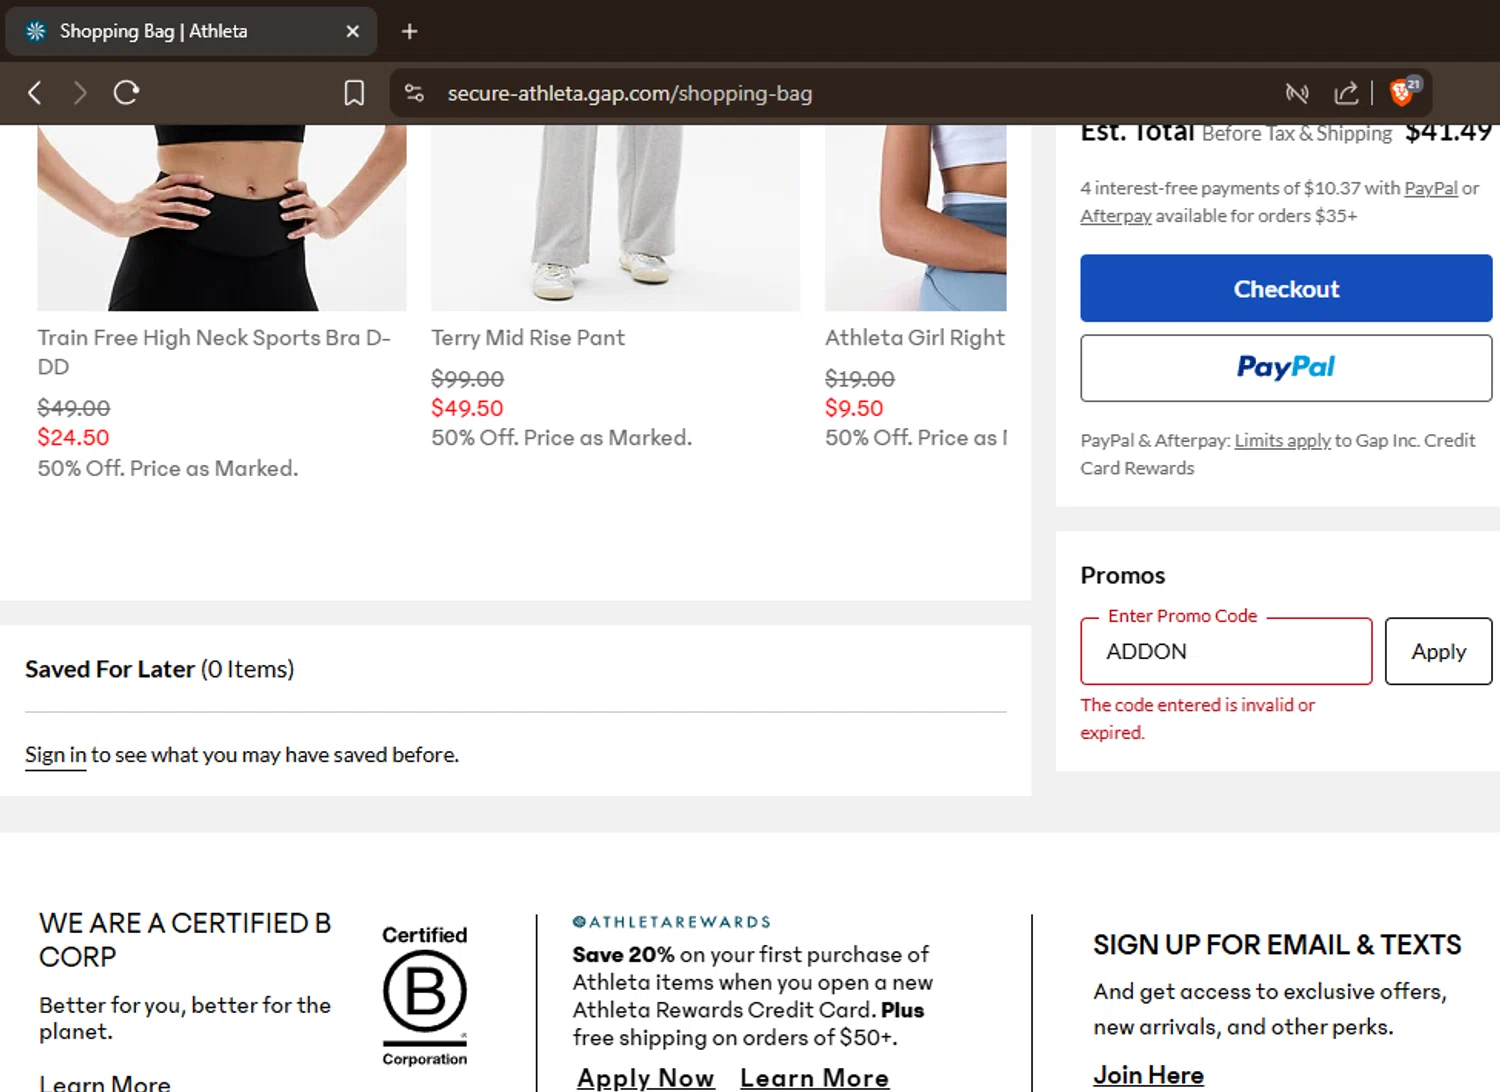Open the Terry Mid Rise Pant image
This screenshot has height=1092, width=1500.
click(616, 217)
